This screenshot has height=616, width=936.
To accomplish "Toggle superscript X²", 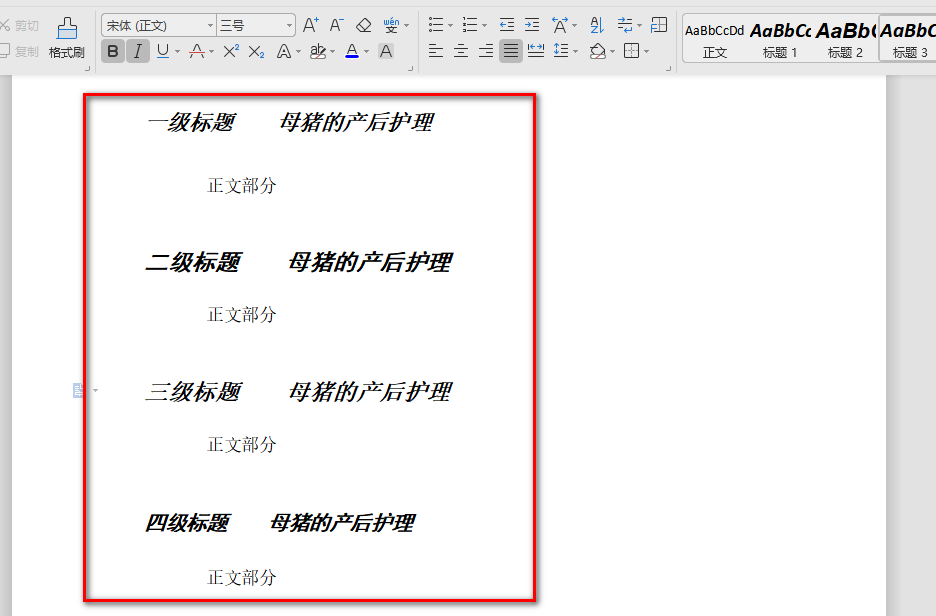I will [x=231, y=51].
